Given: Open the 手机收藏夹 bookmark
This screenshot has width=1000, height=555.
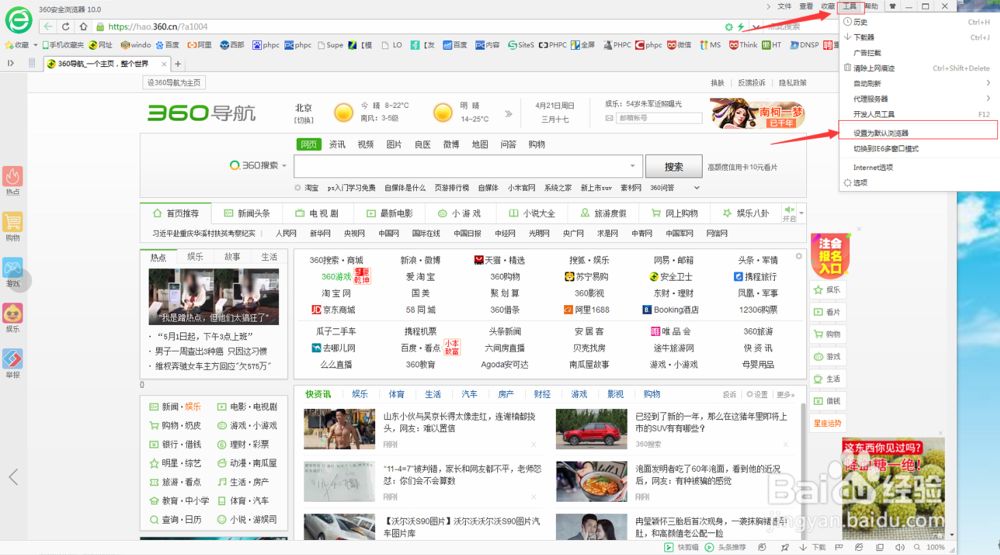Looking at the screenshot, I should pos(62,45).
